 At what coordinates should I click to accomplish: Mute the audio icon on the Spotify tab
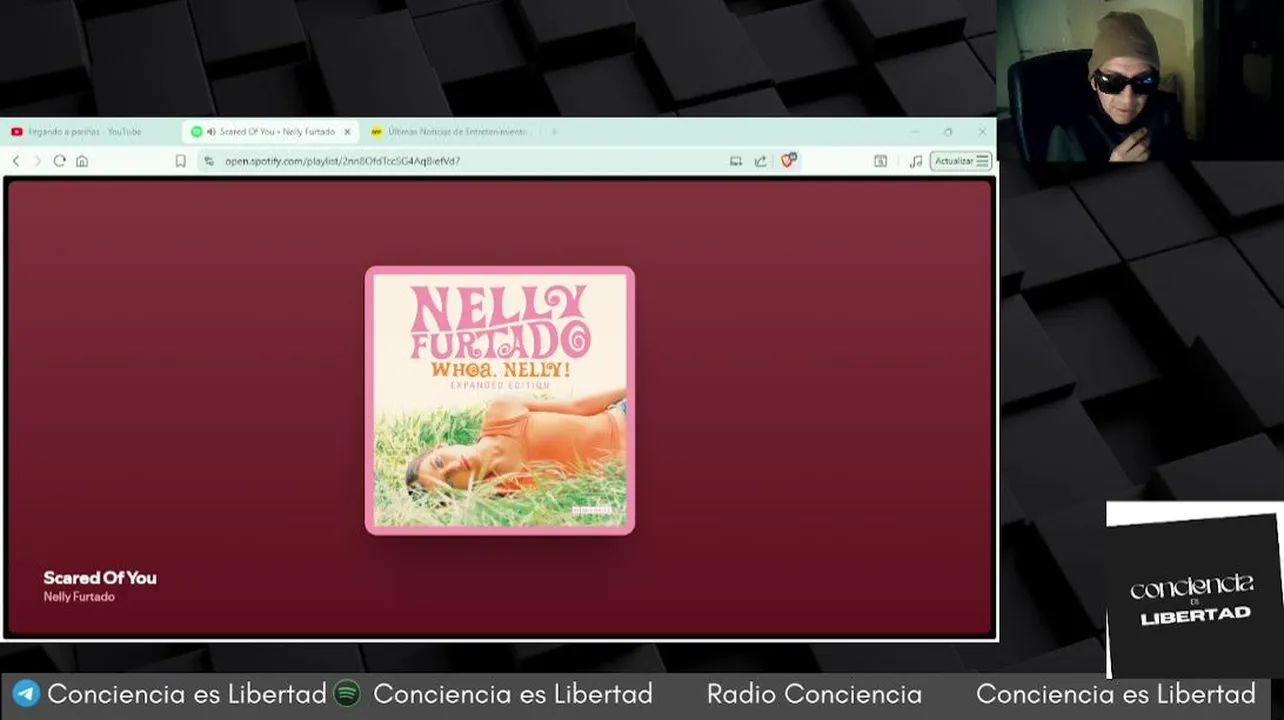click(211, 132)
